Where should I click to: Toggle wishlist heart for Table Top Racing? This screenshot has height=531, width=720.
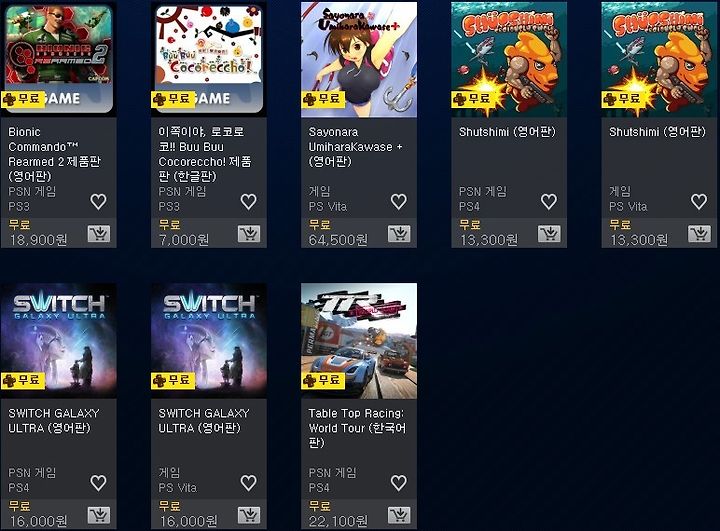click(x=399, y=483)
